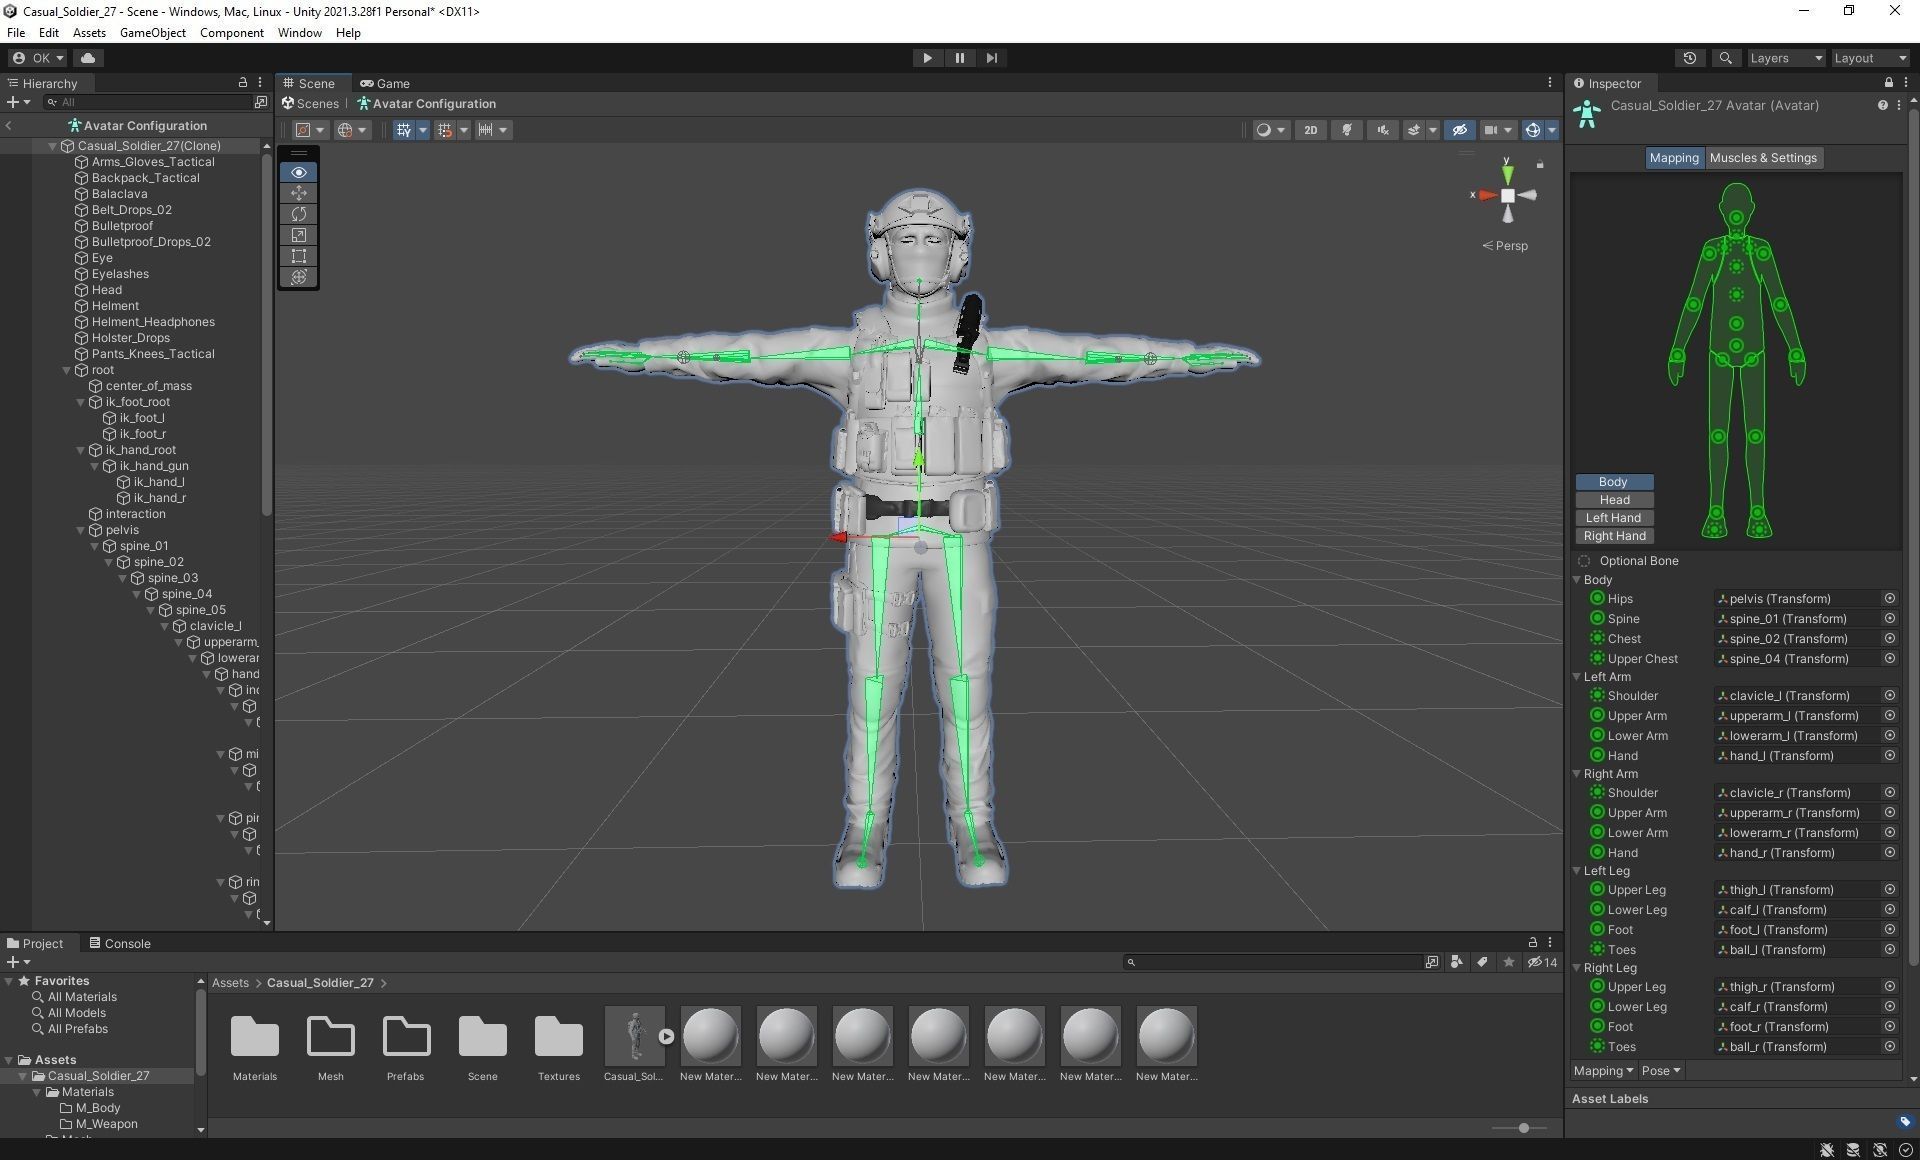Click the Project panel search field
Viewport: 1920px width, 1160px height.
click(1272, 962)
